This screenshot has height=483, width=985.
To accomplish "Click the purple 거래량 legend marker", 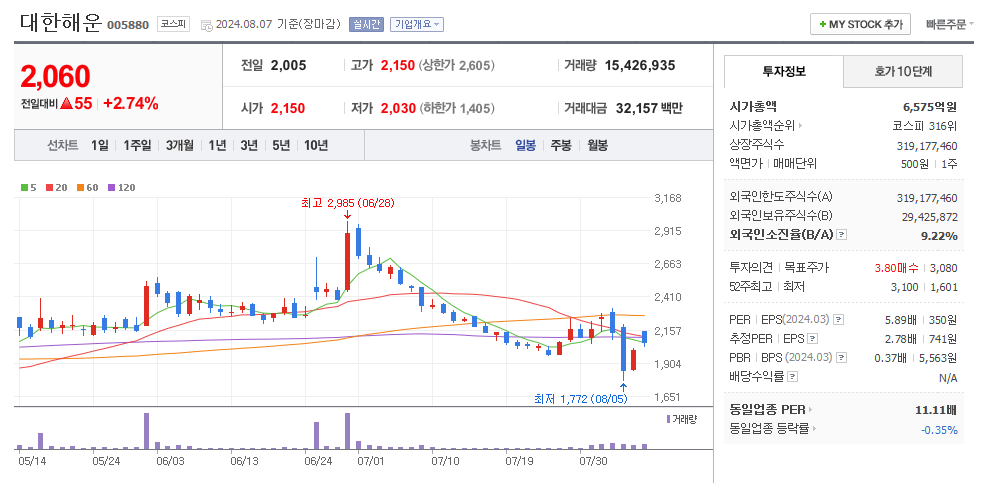I will click(668, 418).
